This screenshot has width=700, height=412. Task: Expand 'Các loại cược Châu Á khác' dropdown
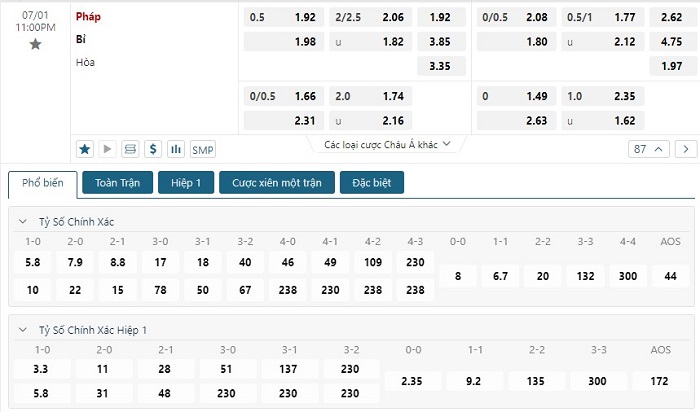tap(388, 144)
